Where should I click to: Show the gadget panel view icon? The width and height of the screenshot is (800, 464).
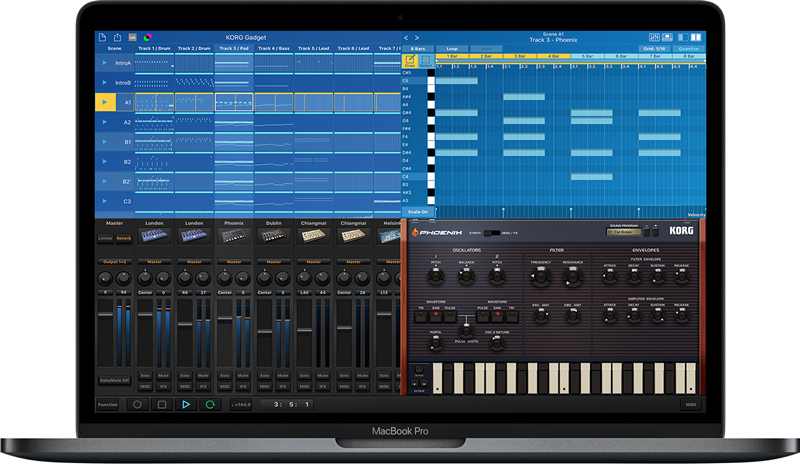[x=667, y=37]
